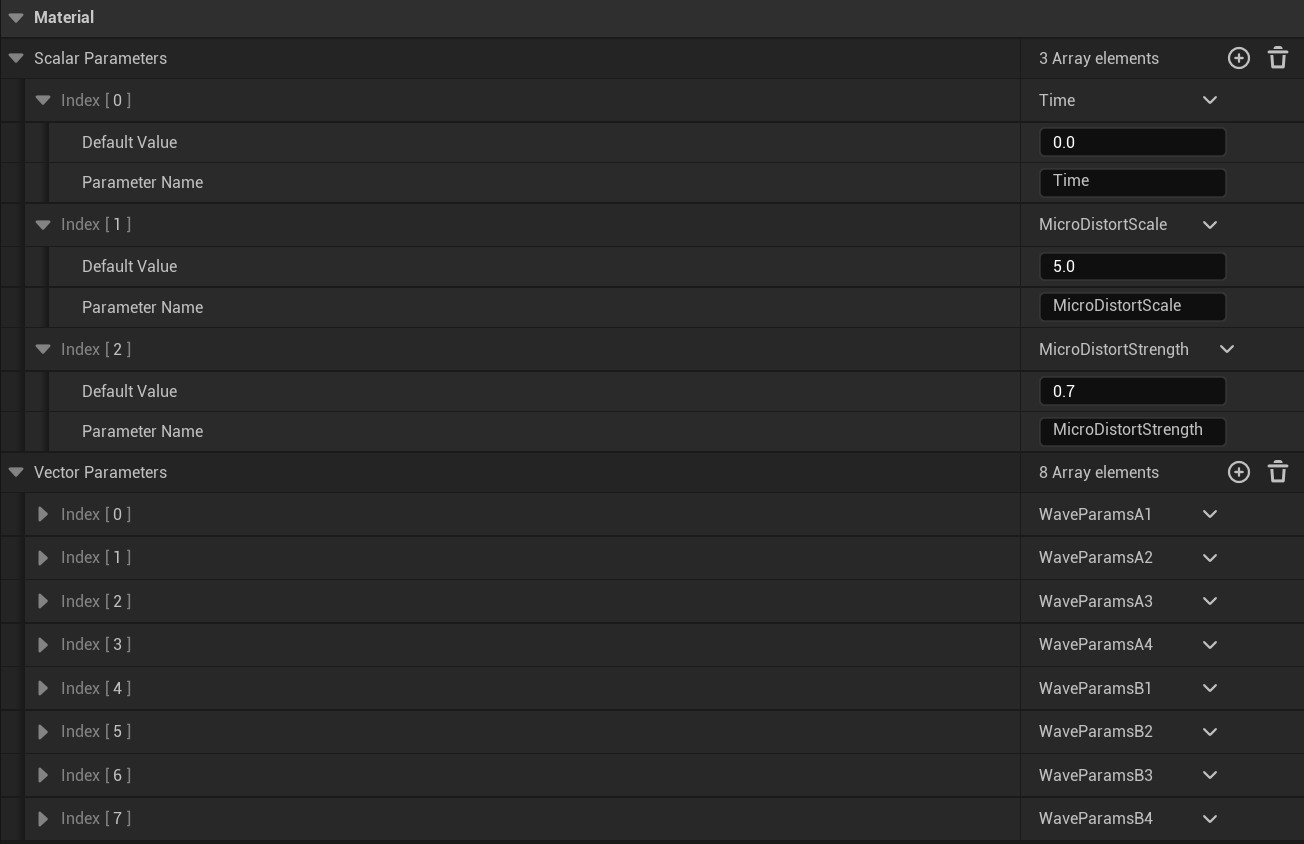
Task: Add a new Scalar Parameters array element
Action: tap(1238, 59)
